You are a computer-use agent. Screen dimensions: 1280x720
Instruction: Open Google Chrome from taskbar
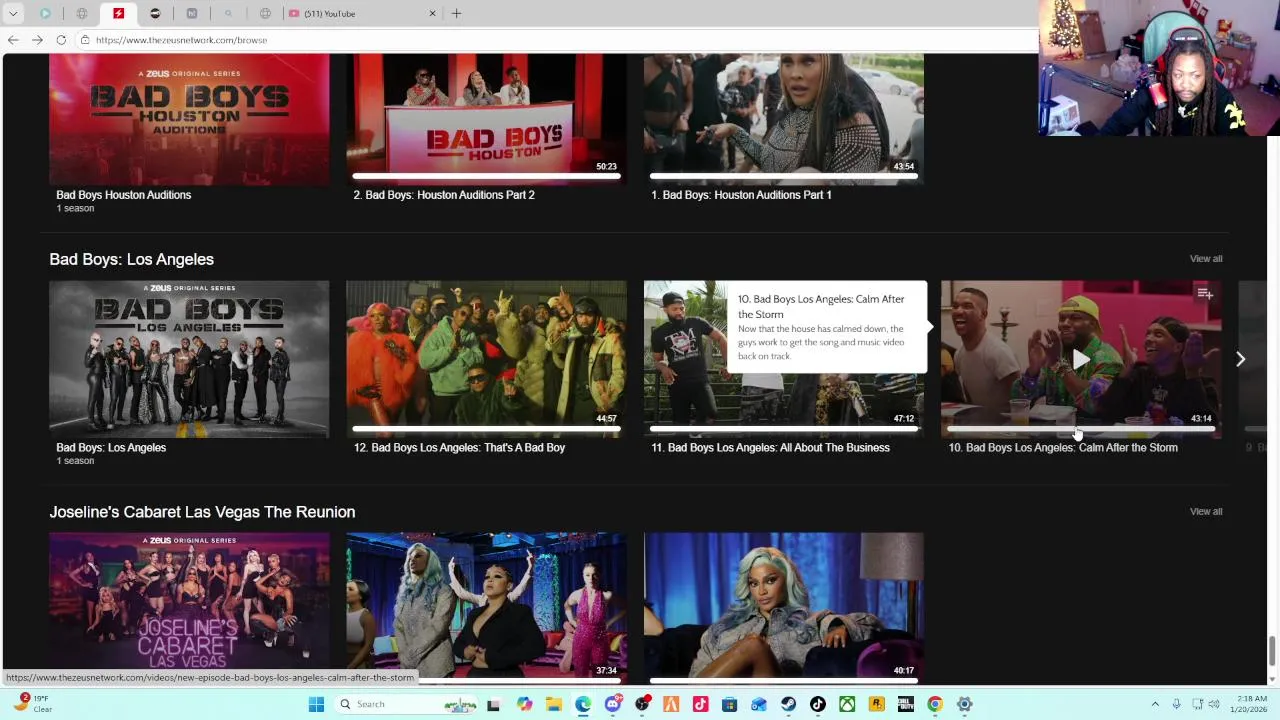[935, 704]
